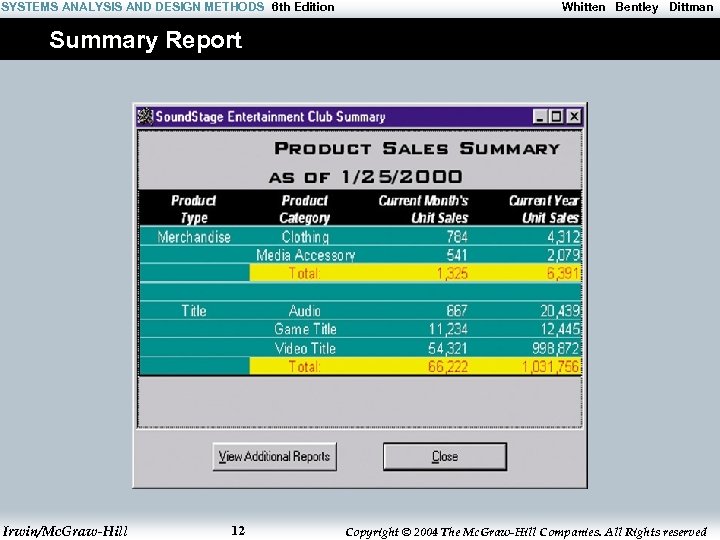
Task: Click Game Title monthly value 11,234
Action: pyautogui.click(x=448, y=329)
